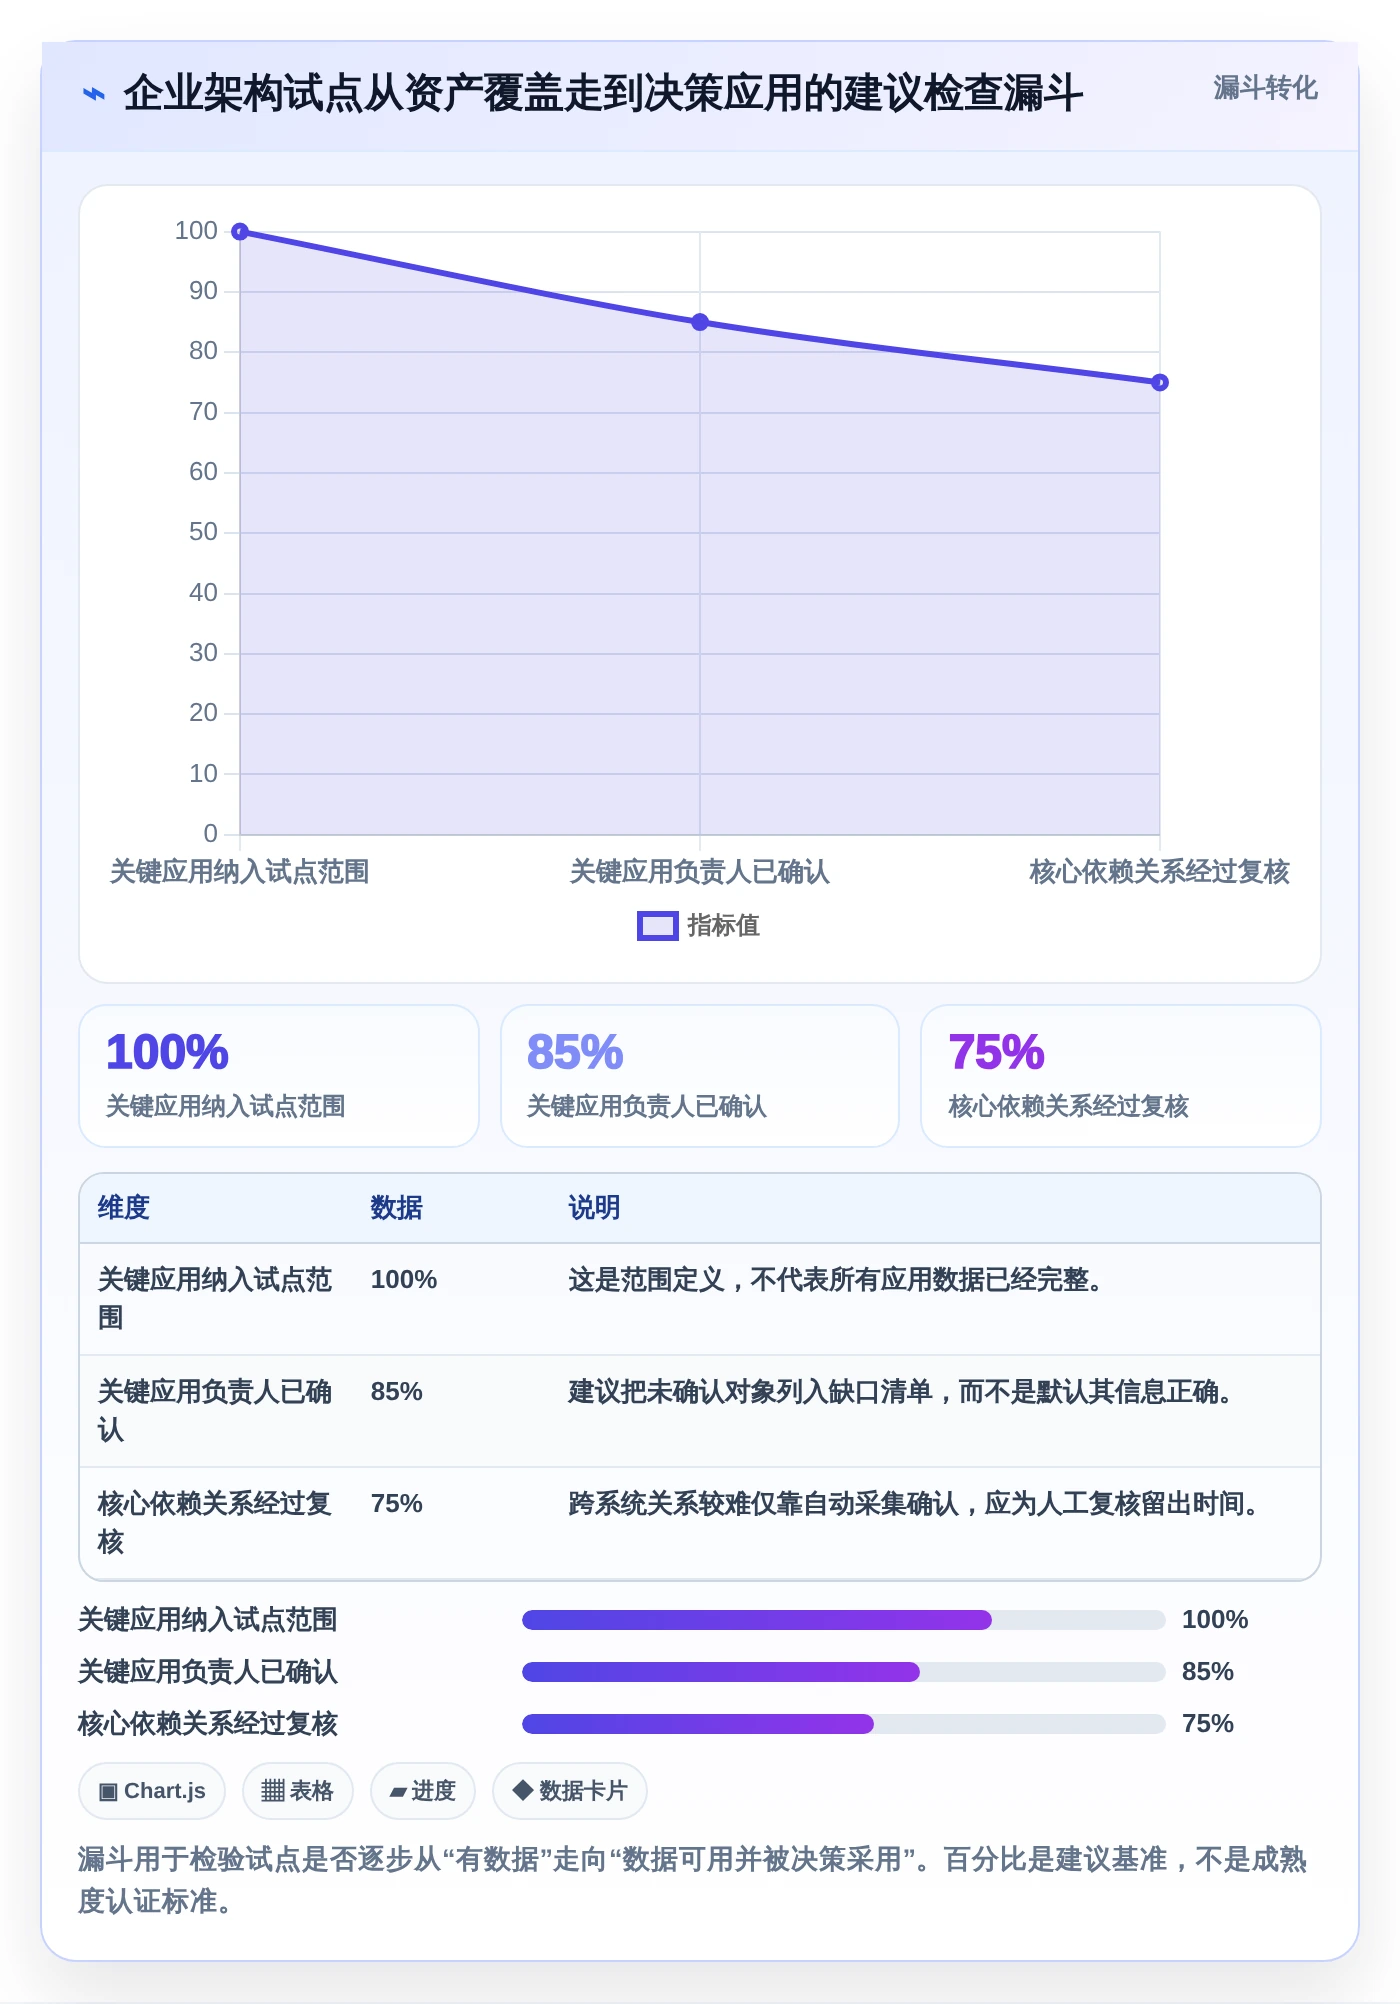This screenshot has height=2004, width=1400.
Task: Select table cell 关键应用纳入试点范围
Action: [215, 1299]
